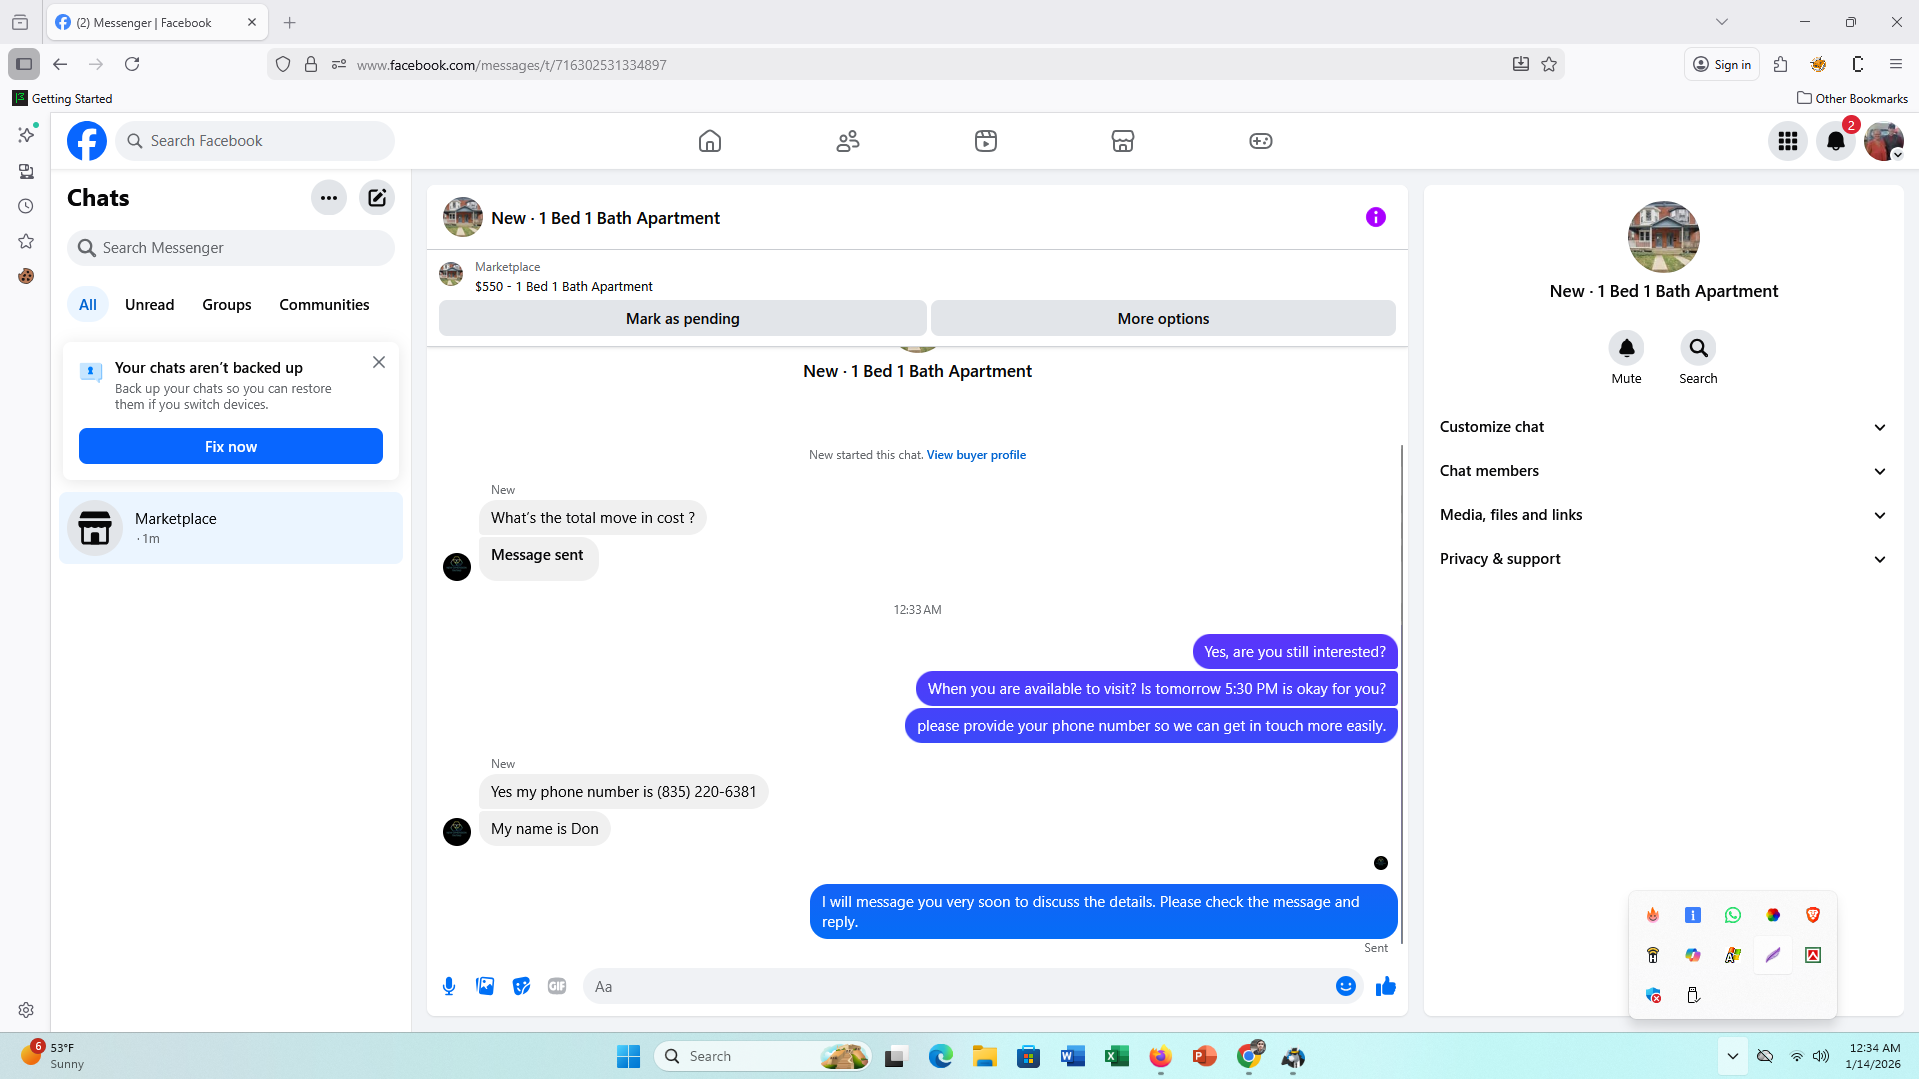Click the Fix now button
1919x1079 pixels.
[231, 446]
